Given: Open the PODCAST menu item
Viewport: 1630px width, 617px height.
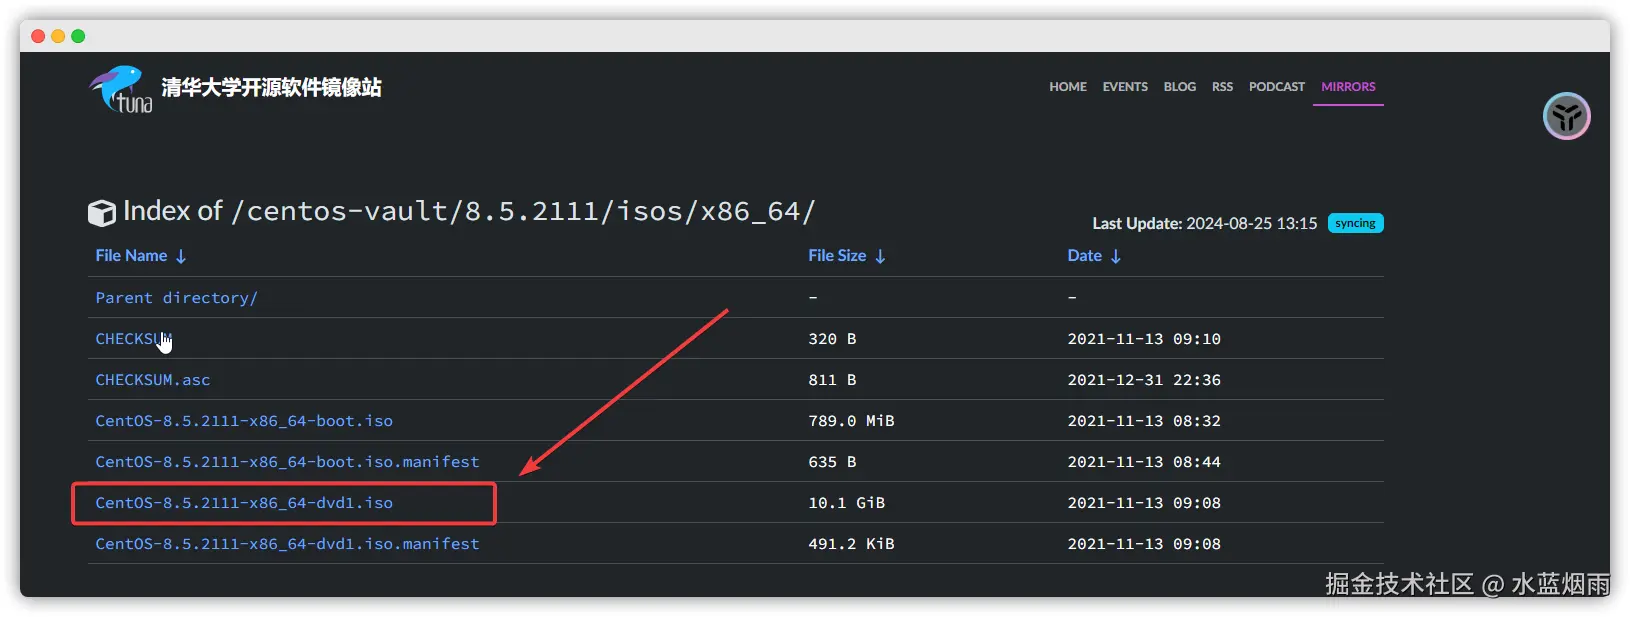Looking at the screenshot, I should [1277, 87].
